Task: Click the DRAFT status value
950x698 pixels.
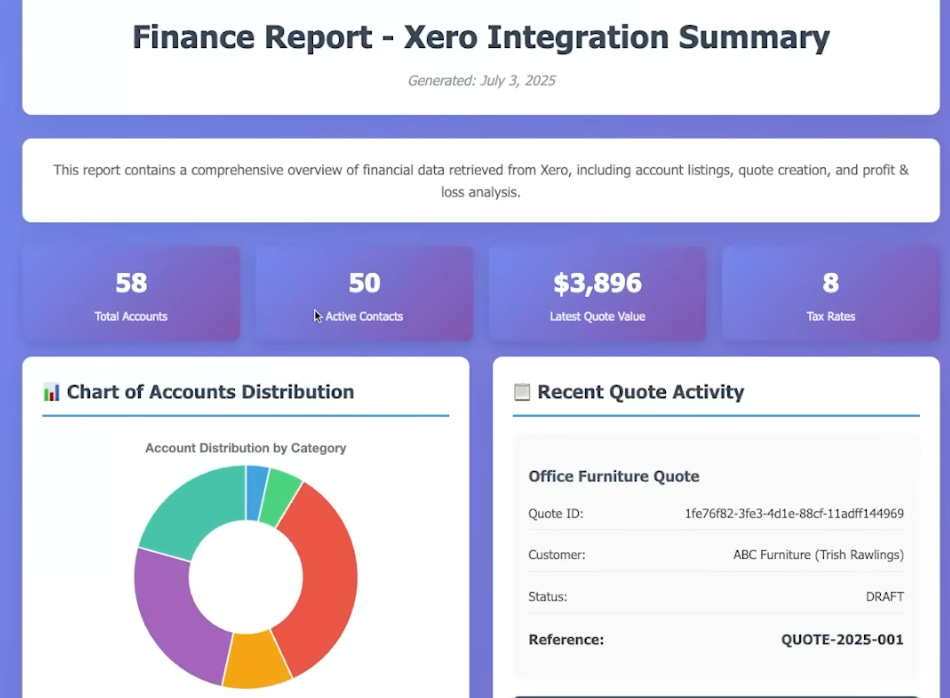Action: coord(885,597)
